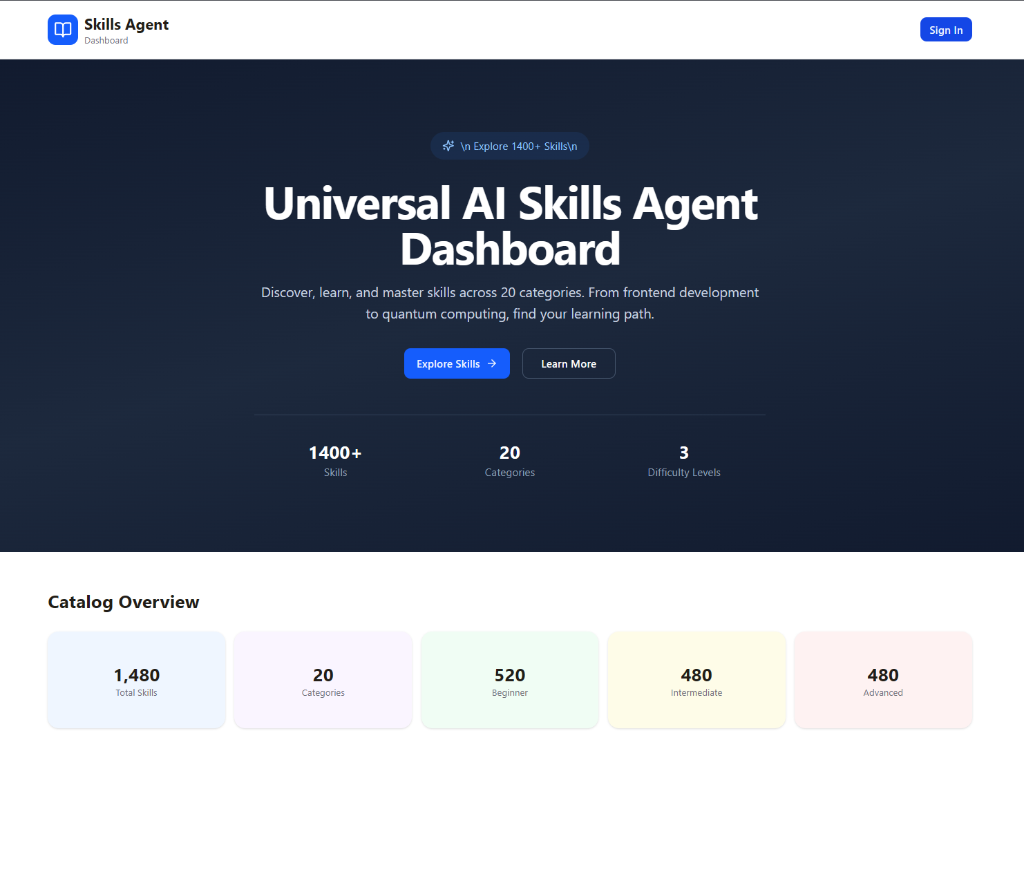This screenshot has height=886, width=1024.
Task: Click the Catalog Overview heading
Action: [123, 602]
